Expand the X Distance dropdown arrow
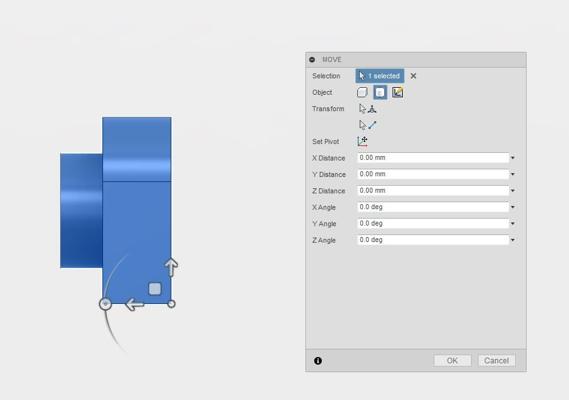The width and height of the screenshot is (569, 400). pos(513,158)
